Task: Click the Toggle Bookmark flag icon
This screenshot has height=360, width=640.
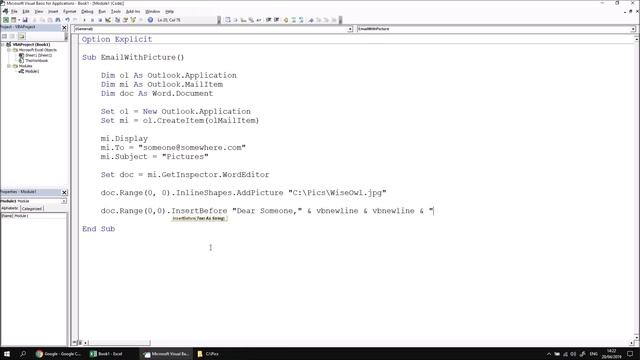Action: coord(311,20)
